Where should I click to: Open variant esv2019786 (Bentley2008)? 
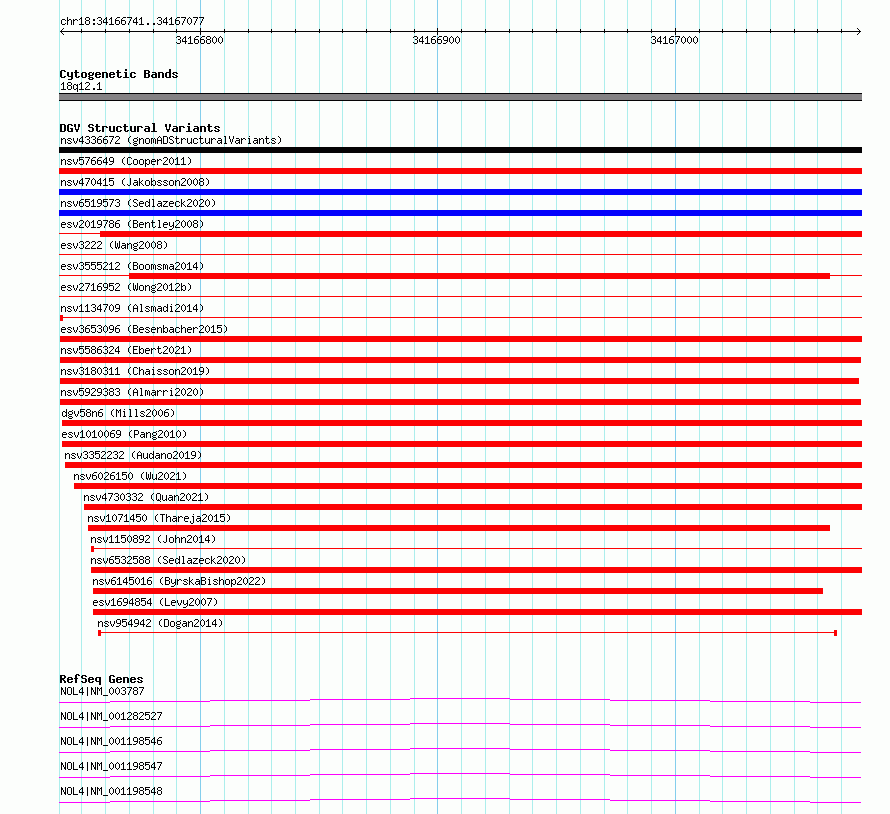tap(132, 224)
